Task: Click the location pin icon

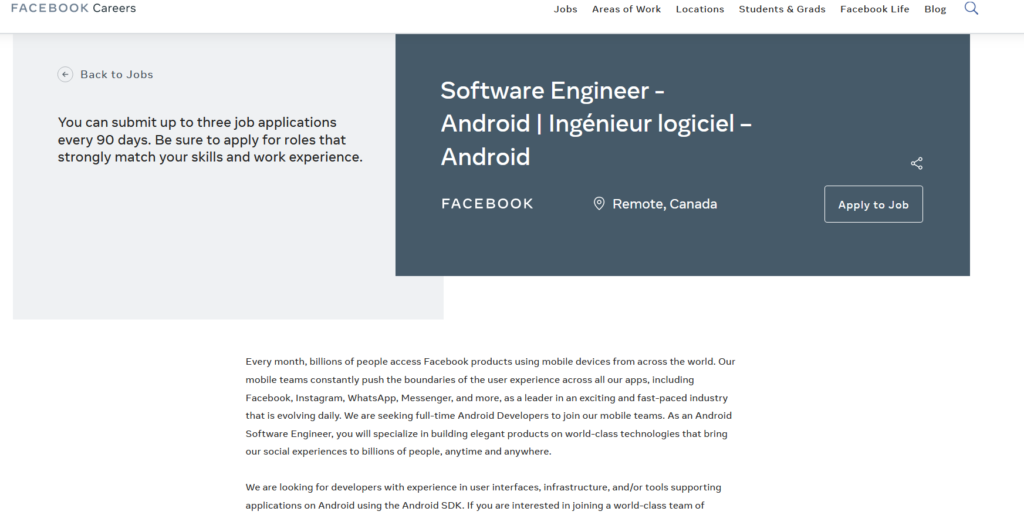Action: pos(598,204)
